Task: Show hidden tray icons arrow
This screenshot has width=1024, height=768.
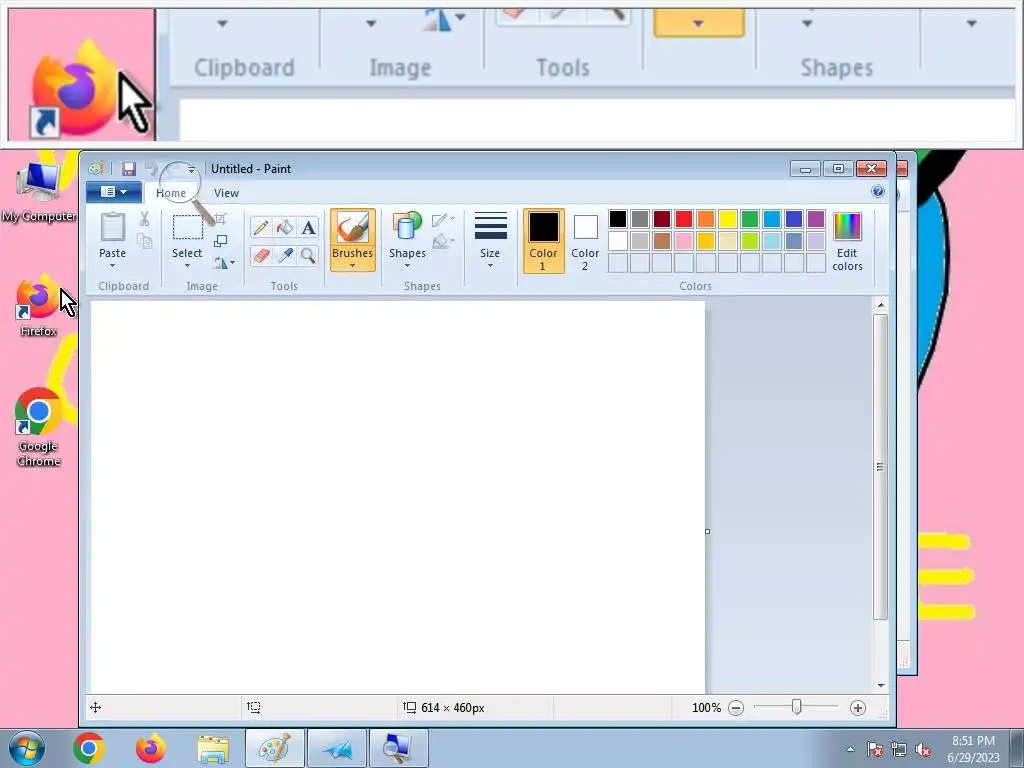Action: pyautogui.click(x=850, y=750)
